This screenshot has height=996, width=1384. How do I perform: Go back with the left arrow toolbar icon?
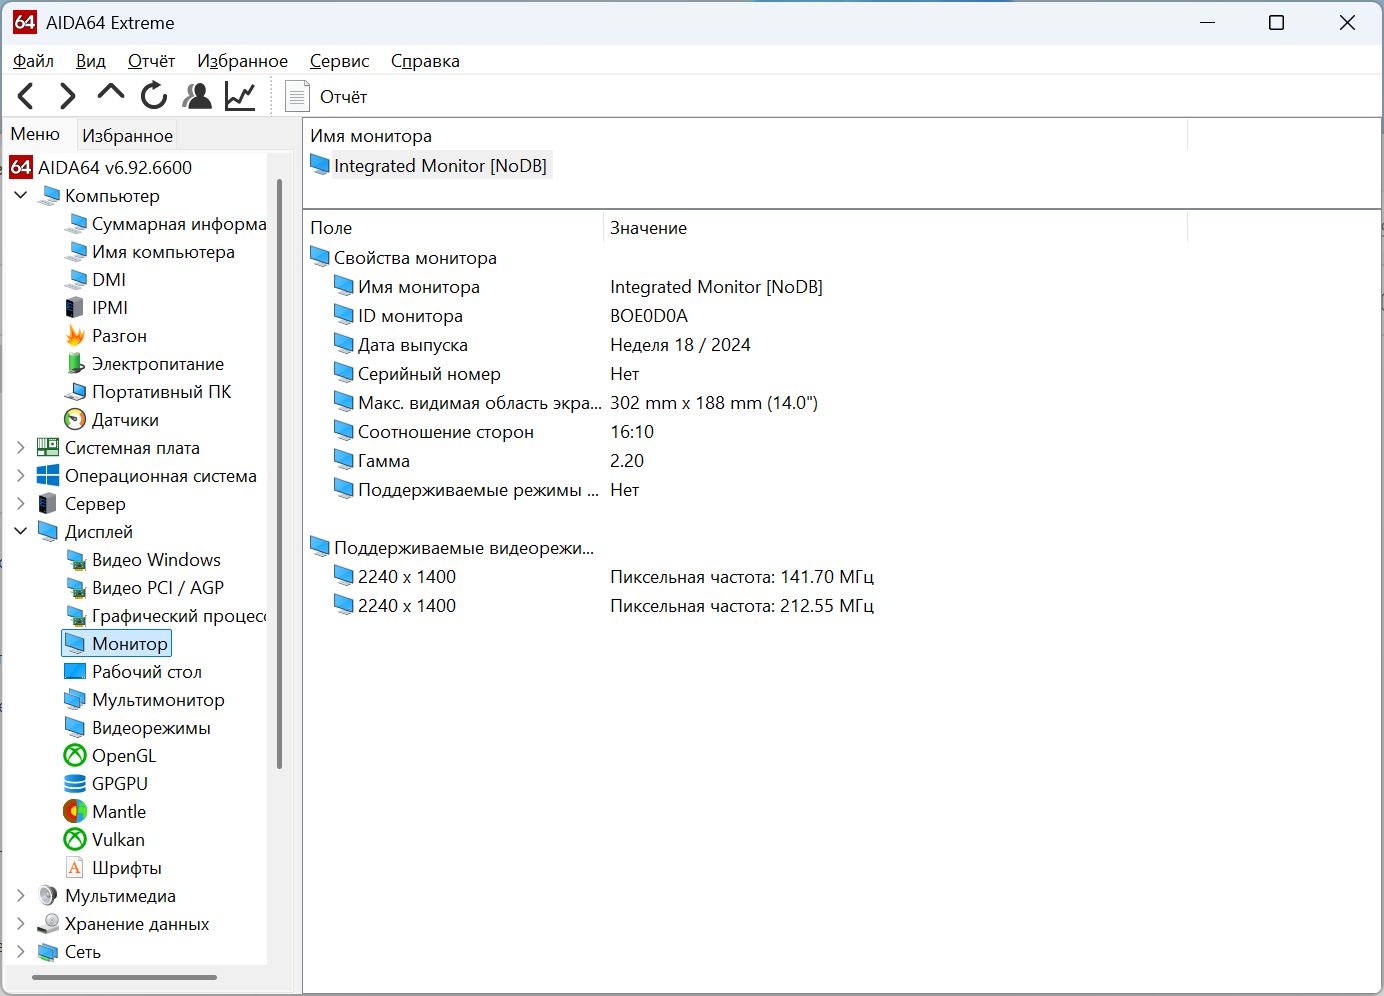(x=27, y=96)
